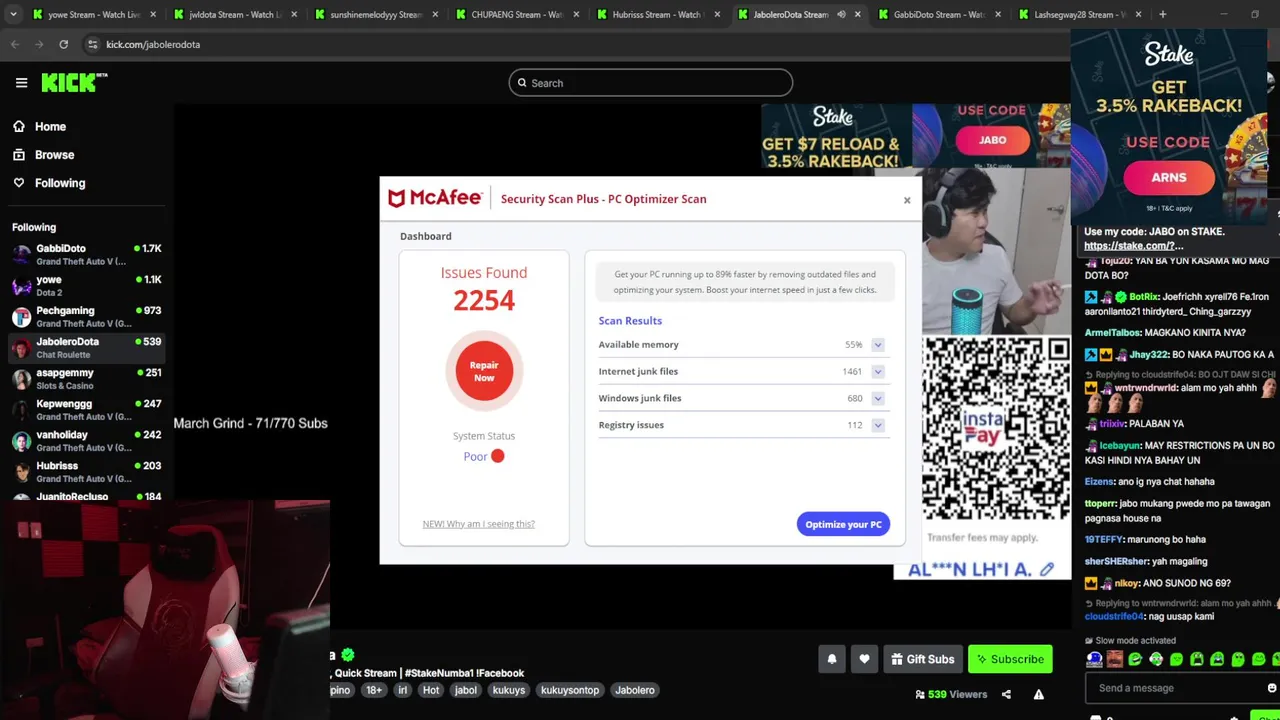Share the stream via share icon
The height and width of the screenshot is (720, 1280).
point(1006,695)
